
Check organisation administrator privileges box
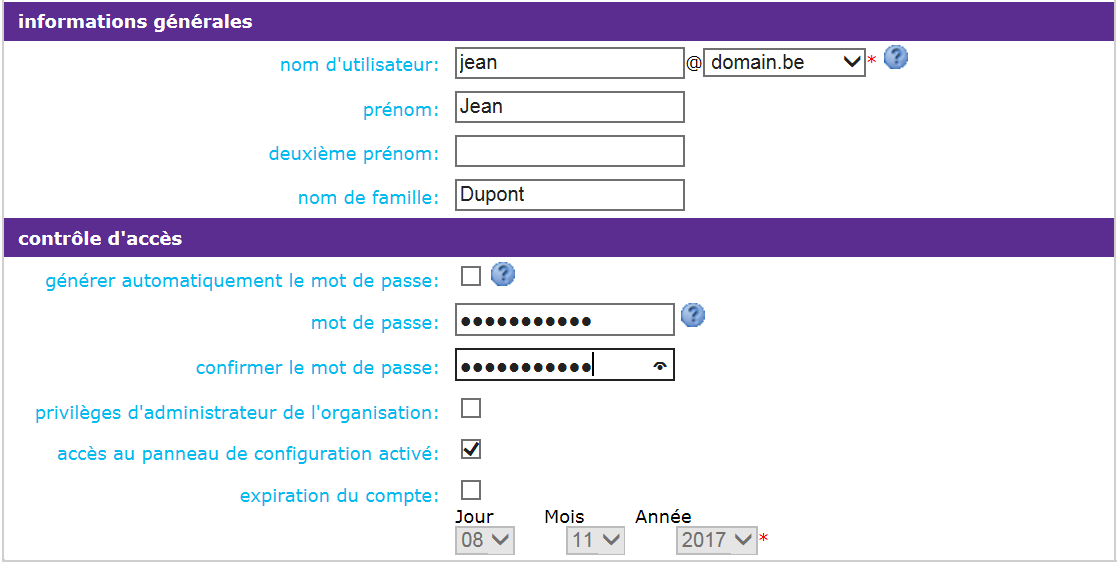click(471, 408)
